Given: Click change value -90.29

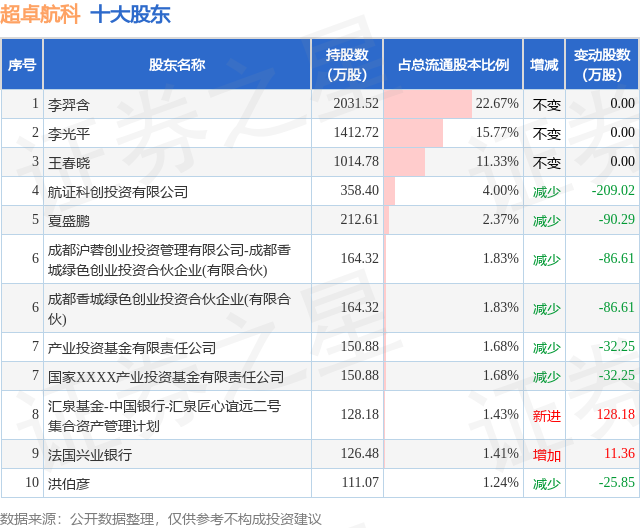Looking at the screenshot, I should [x=616, y=219].
